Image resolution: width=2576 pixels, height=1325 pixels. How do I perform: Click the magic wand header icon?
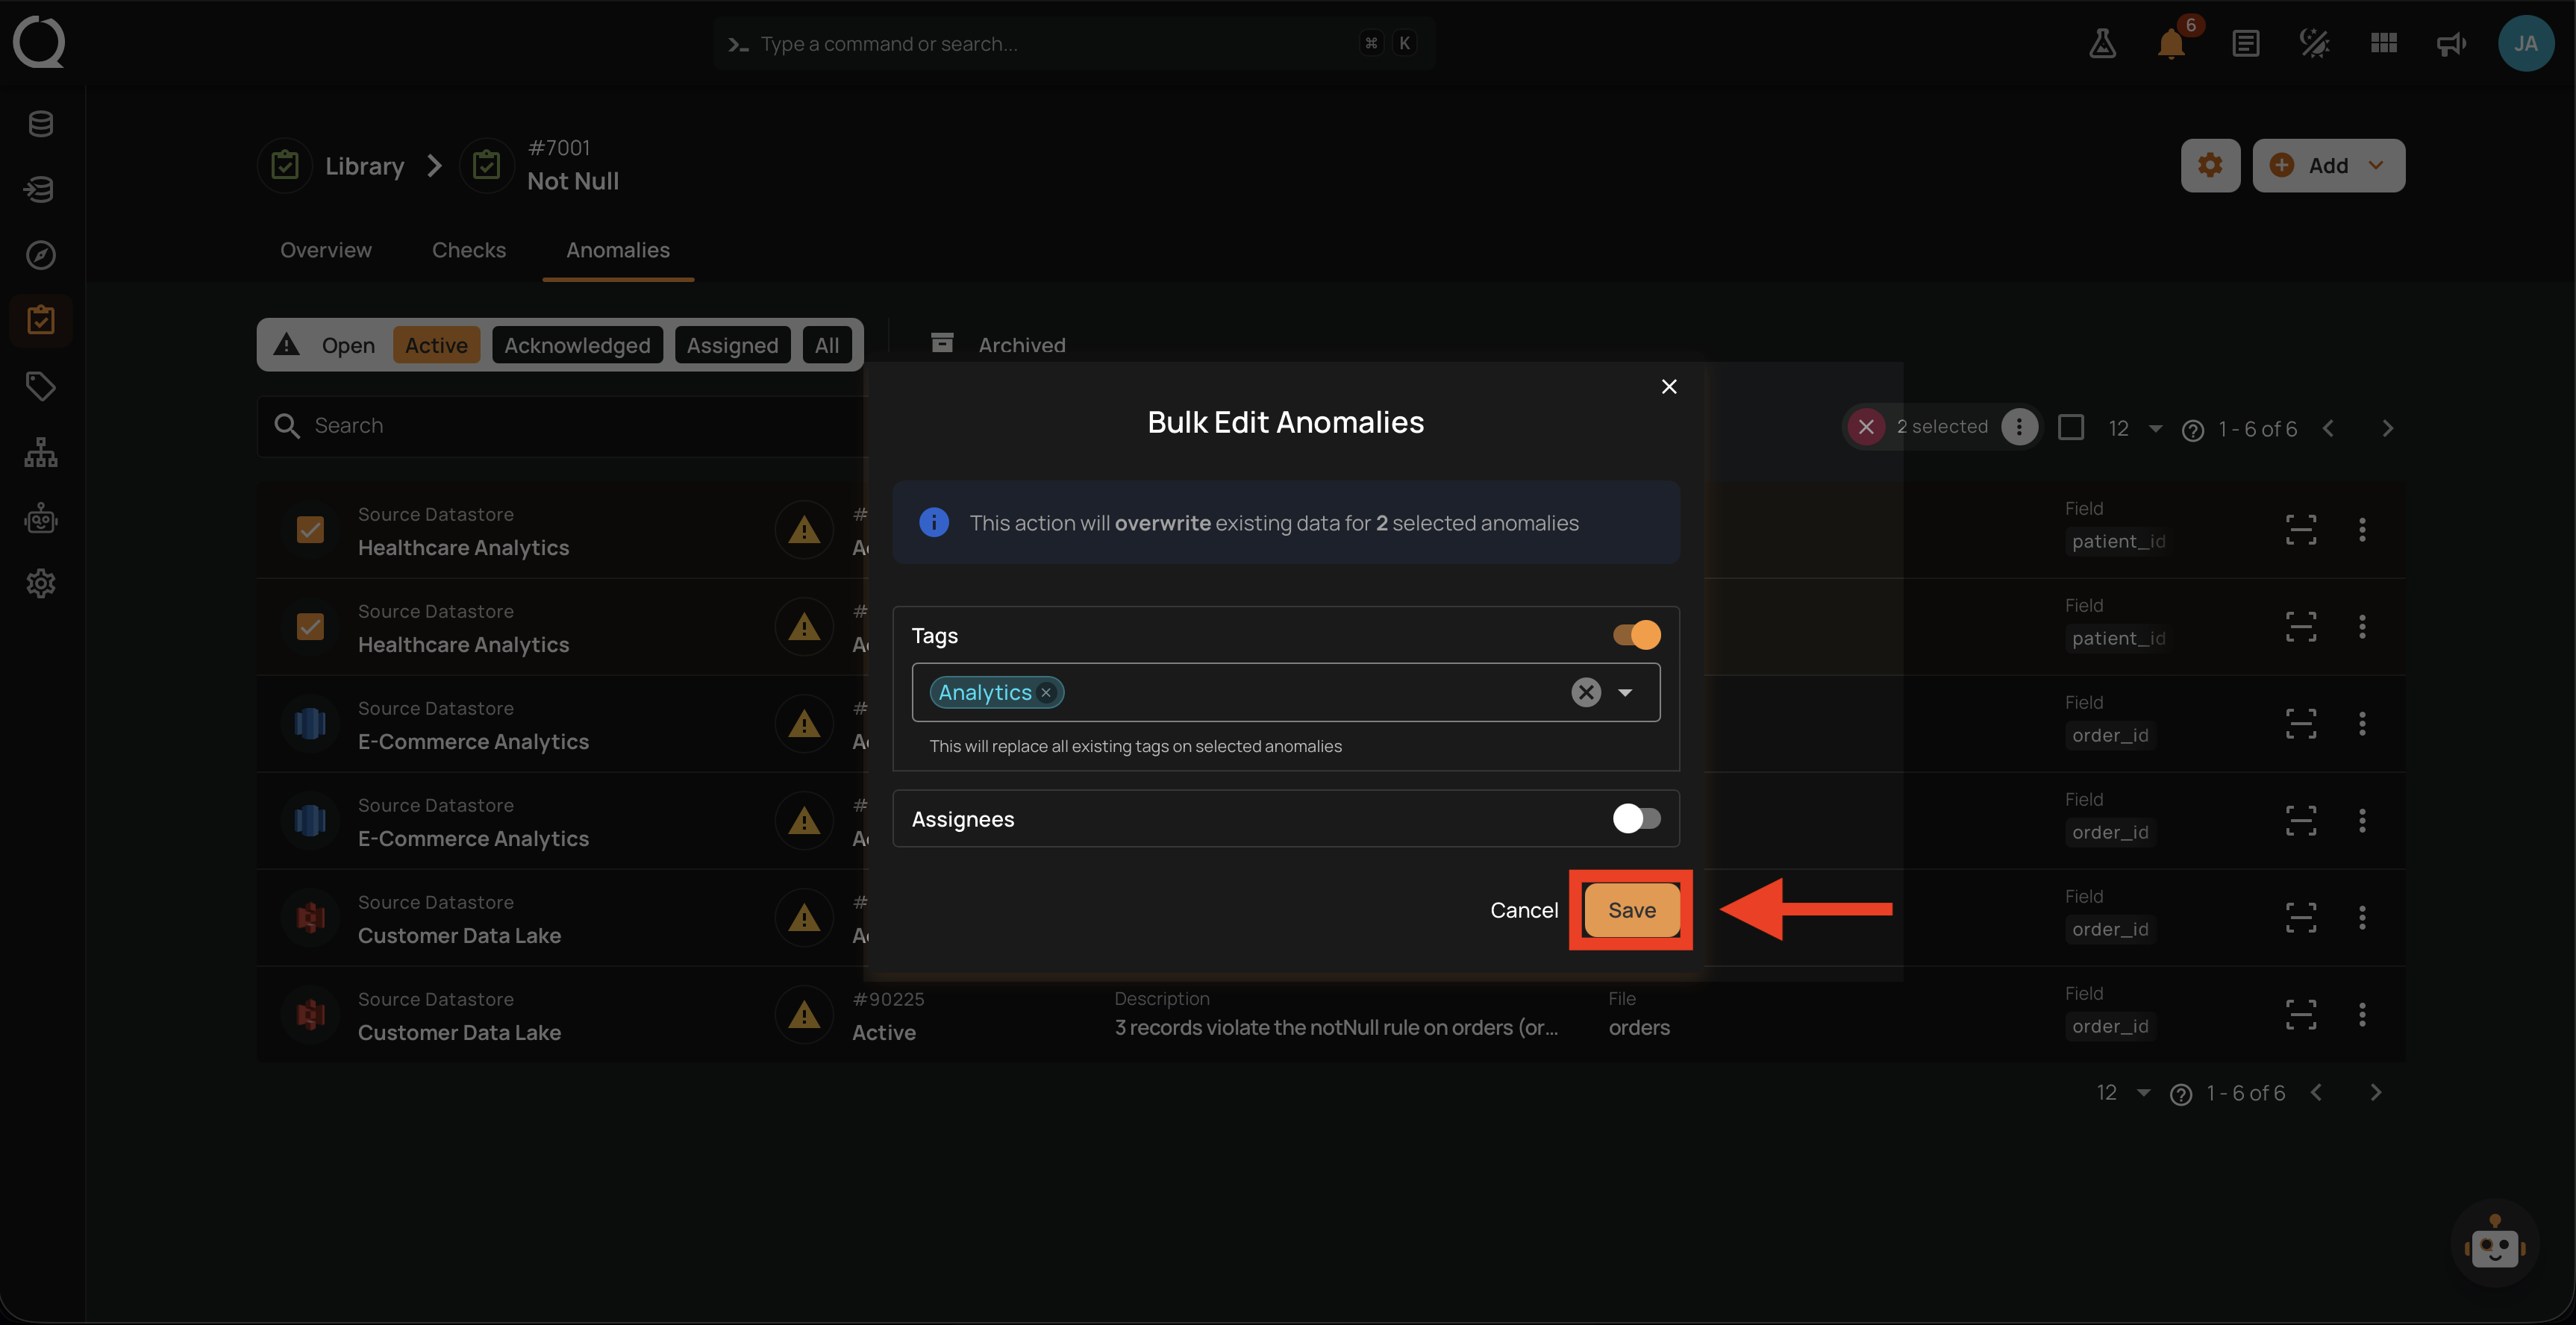pos(2315,43)
